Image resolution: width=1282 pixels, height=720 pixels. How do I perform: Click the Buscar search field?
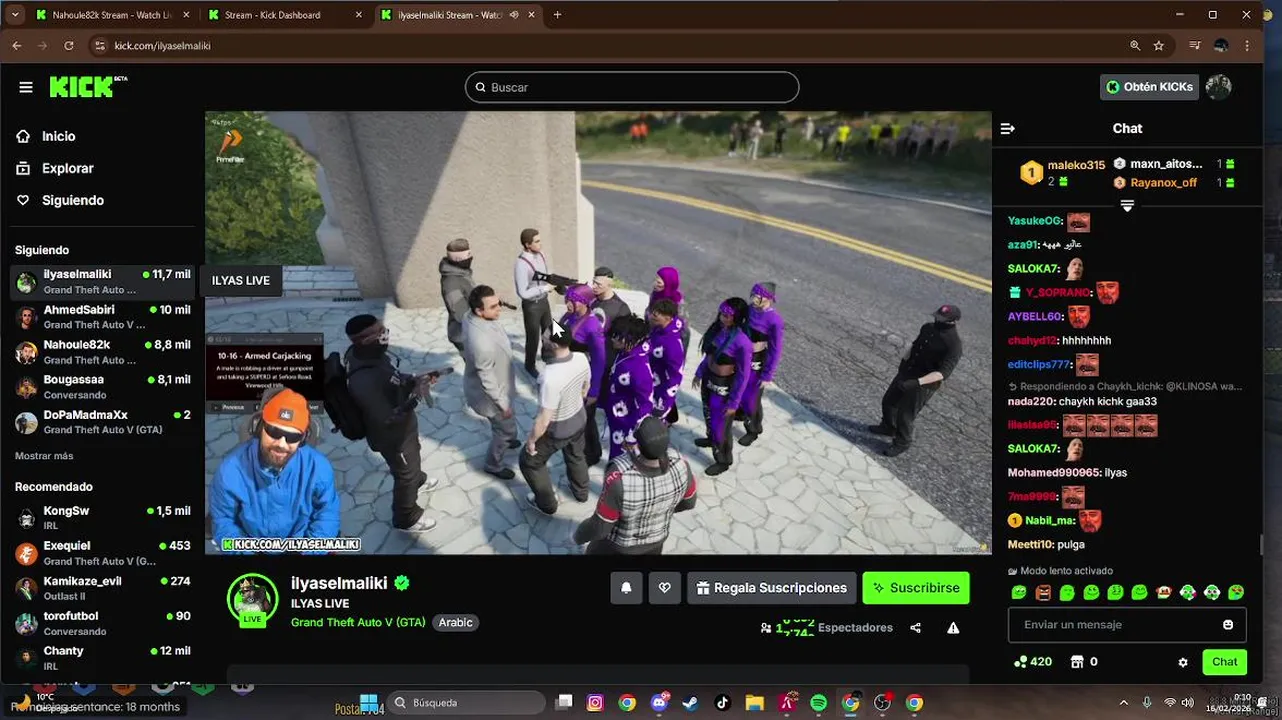pos(632,87)
